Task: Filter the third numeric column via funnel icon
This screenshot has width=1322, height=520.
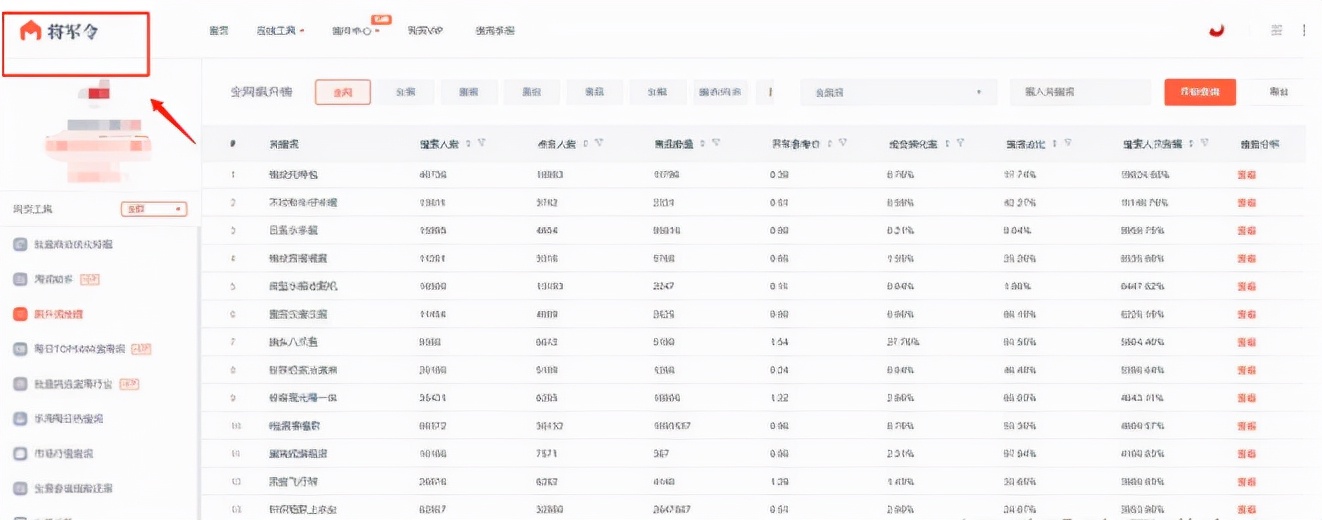Action: click(x=716, y=144)
